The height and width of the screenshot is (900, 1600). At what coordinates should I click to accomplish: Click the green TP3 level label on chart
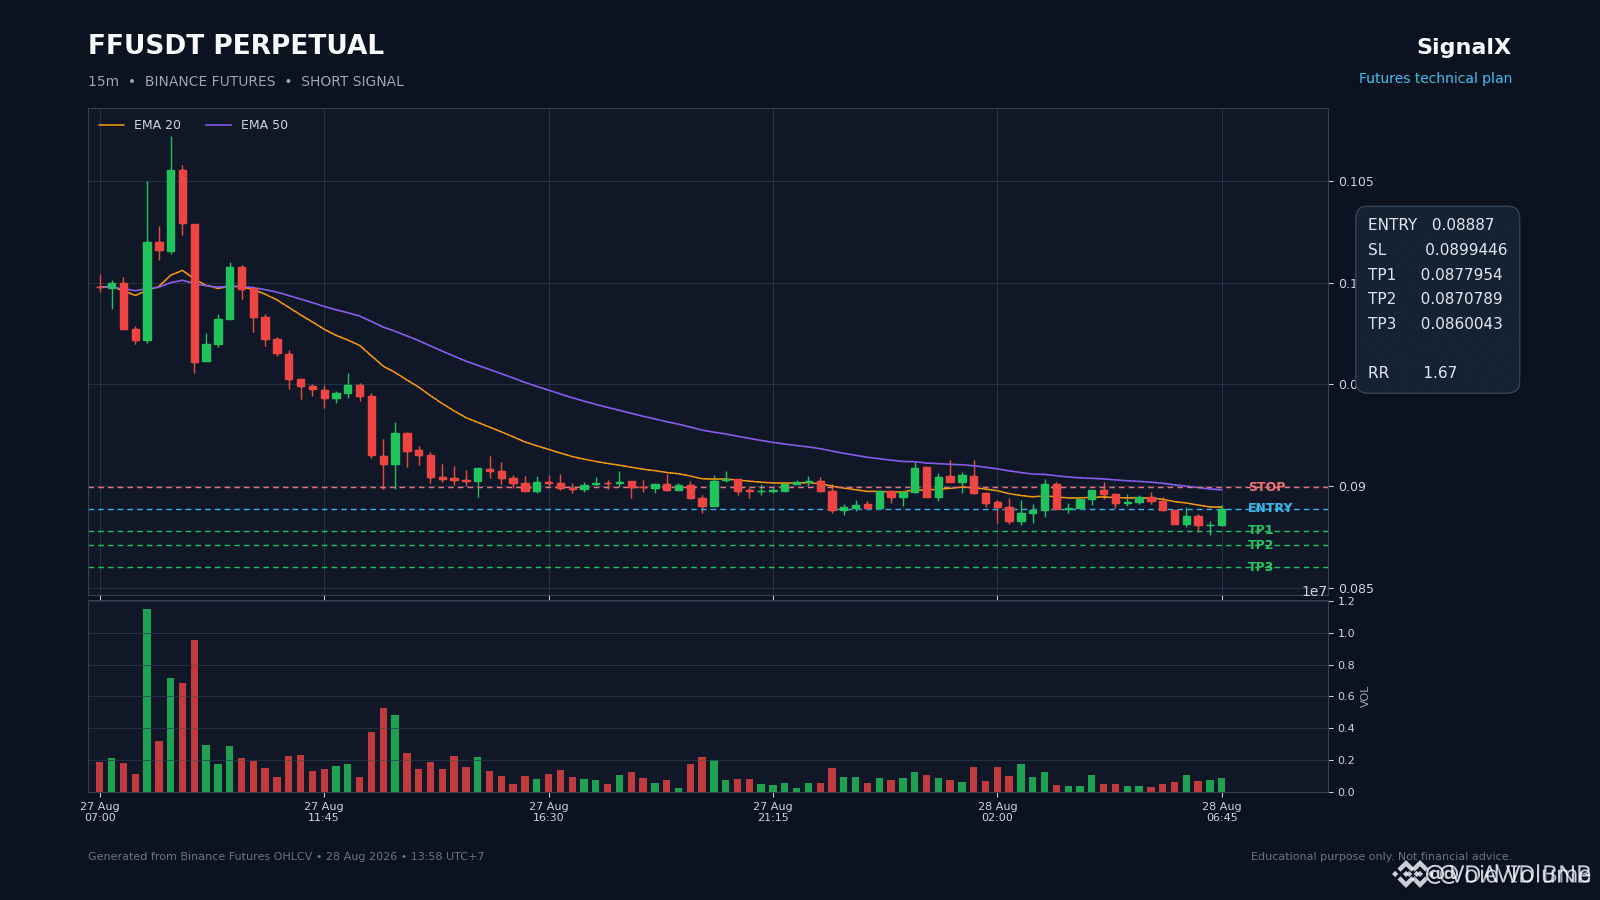click(1260, 567)
